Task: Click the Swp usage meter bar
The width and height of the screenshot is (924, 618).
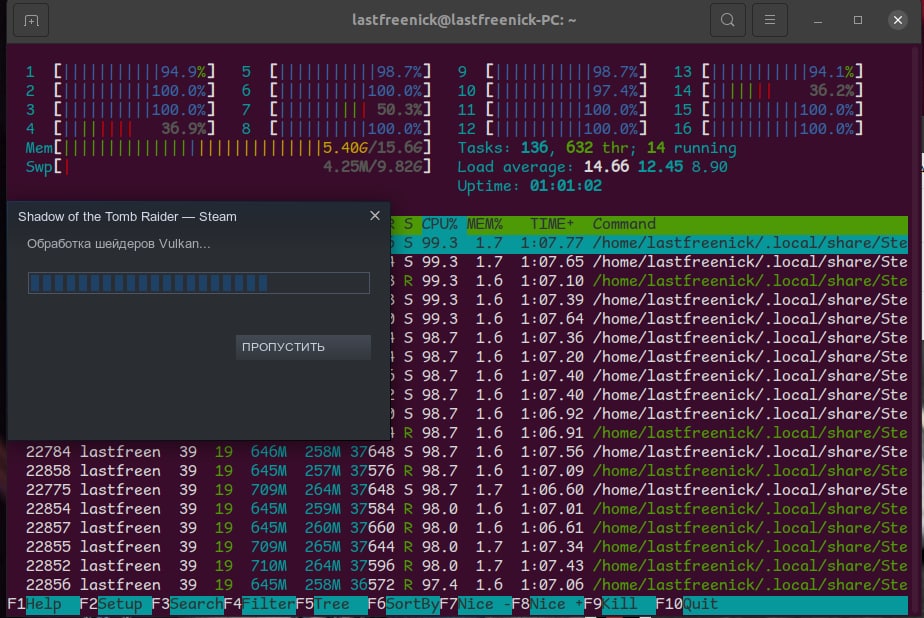Action: [x=227, y=167]
